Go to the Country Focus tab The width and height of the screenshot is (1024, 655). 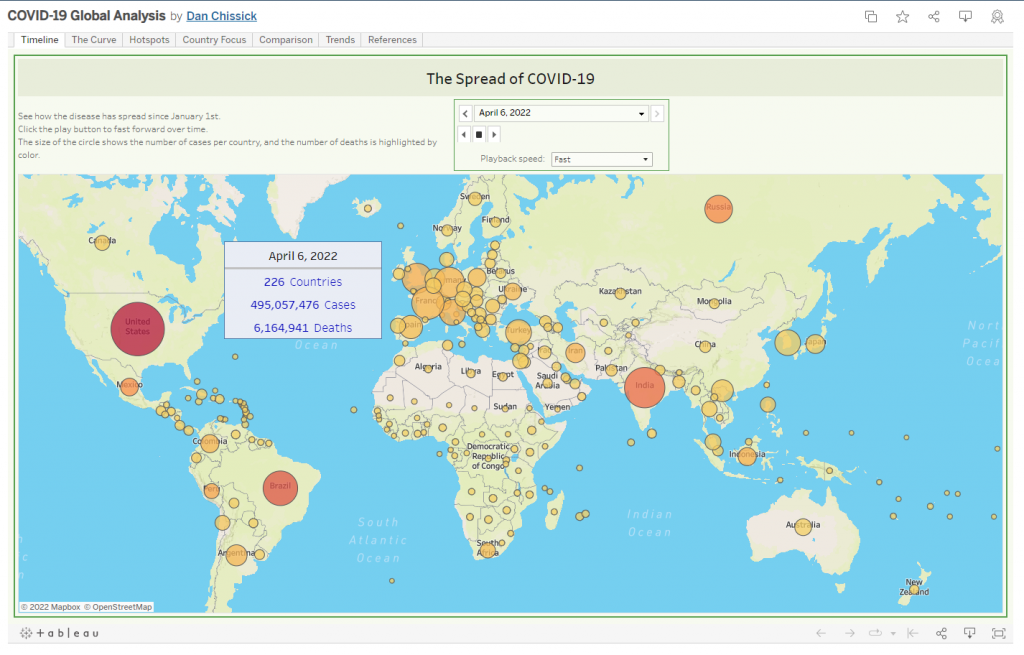(x=214, y=40)
